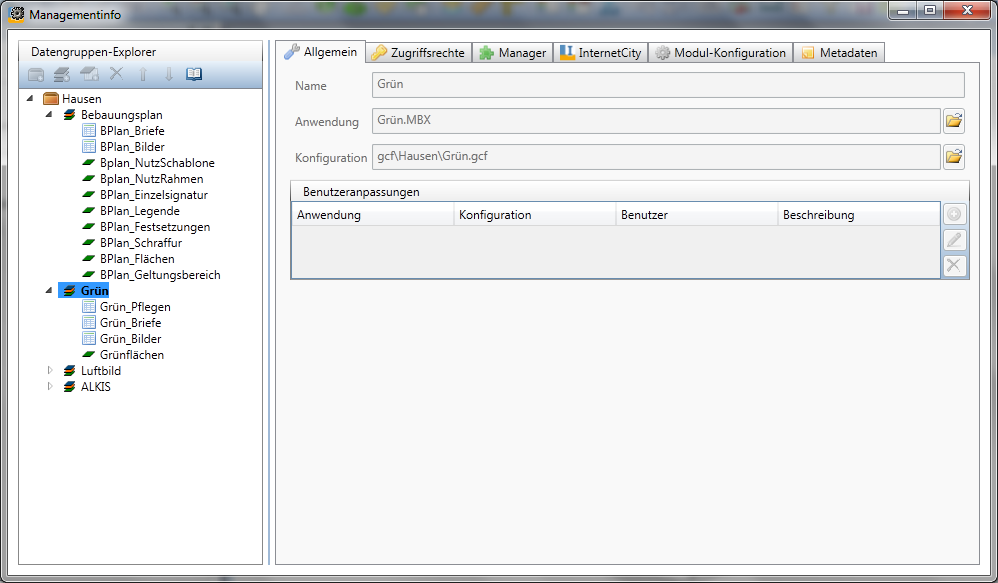Screen dimensions: 998x583
Task: Select the Grünflächen entry under Grün
Action: coord(128,354)
